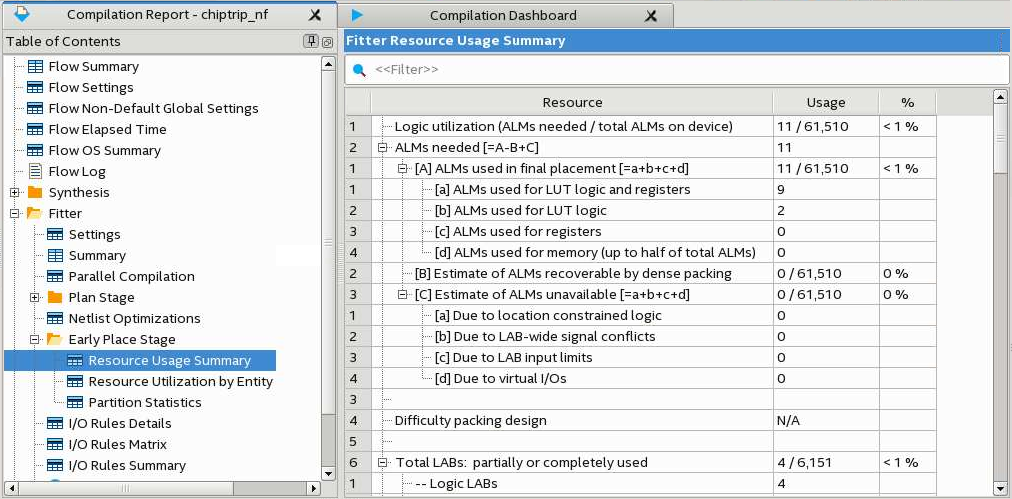Click the Synthesis folder icon
Viewport: 1012px width, 499px height.
click(x=35, y=192)
